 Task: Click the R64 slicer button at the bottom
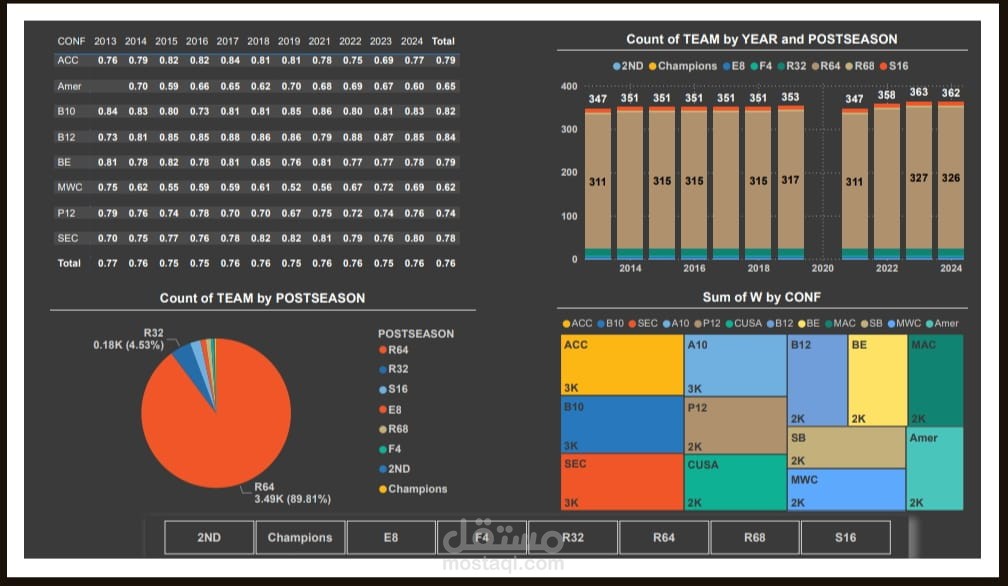[664, 537]
